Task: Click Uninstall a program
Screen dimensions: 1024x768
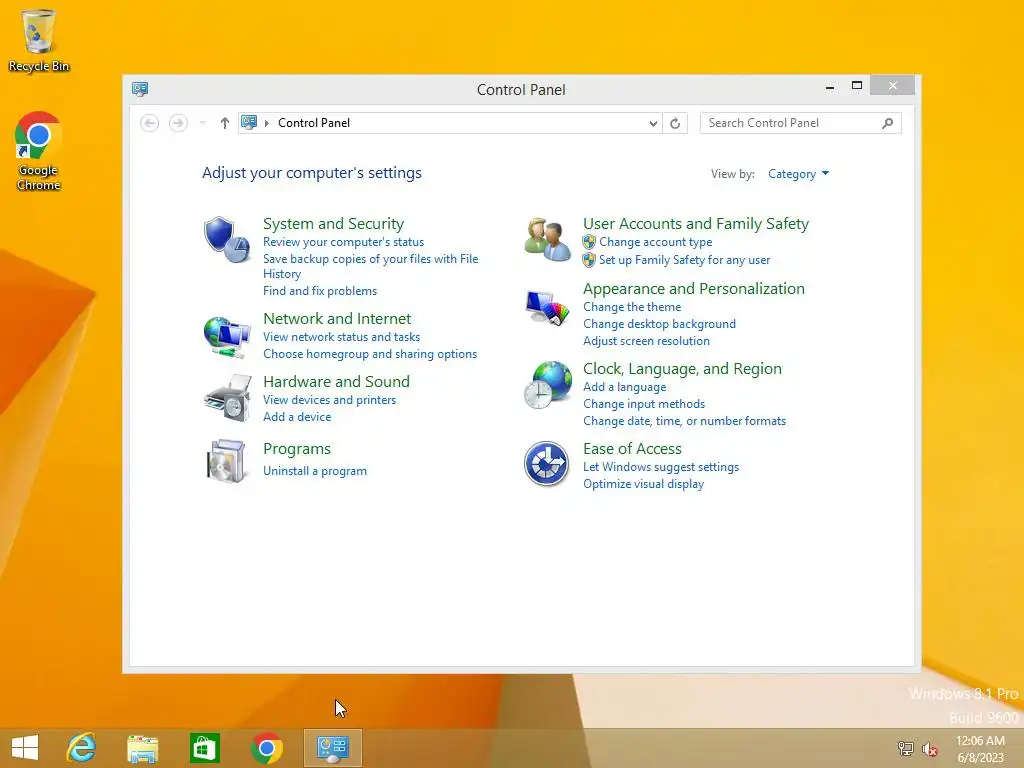Action: point(315,471)
